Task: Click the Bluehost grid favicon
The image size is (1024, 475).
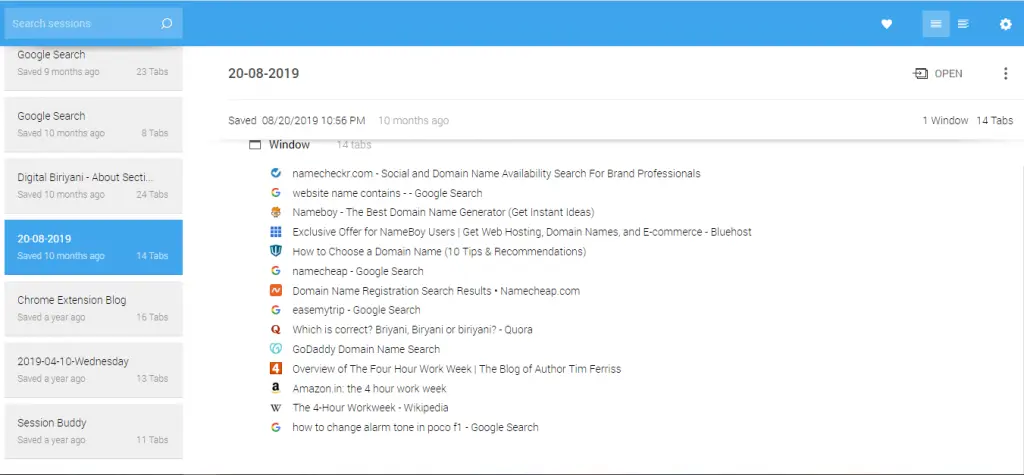Action: click(276, 232)
